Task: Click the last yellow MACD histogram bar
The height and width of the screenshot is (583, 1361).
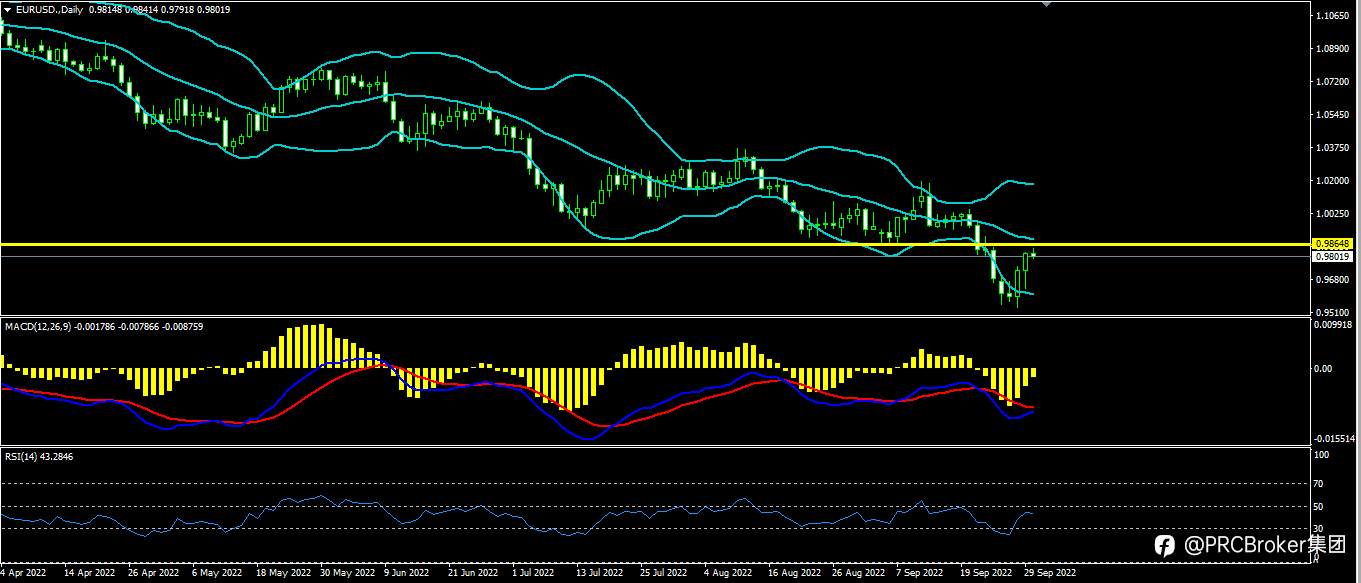Action: [x=1033, y=373]
